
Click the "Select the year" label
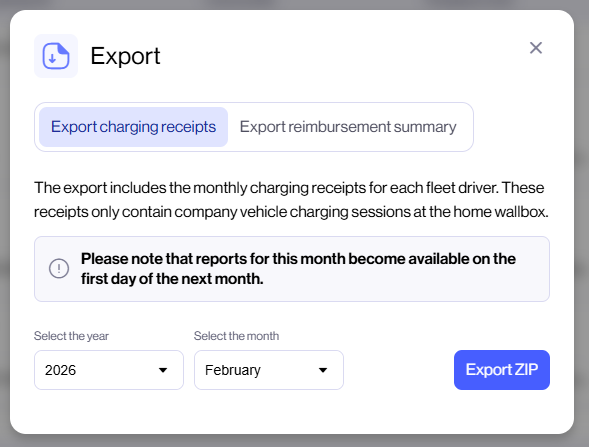[71, 336]
